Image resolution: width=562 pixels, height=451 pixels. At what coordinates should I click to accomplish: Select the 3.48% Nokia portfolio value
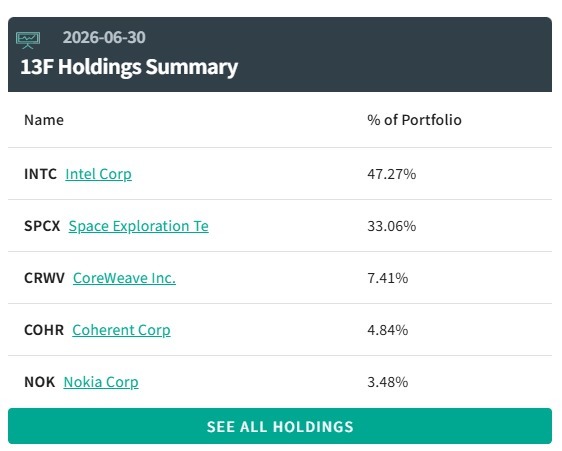[388, 382]
